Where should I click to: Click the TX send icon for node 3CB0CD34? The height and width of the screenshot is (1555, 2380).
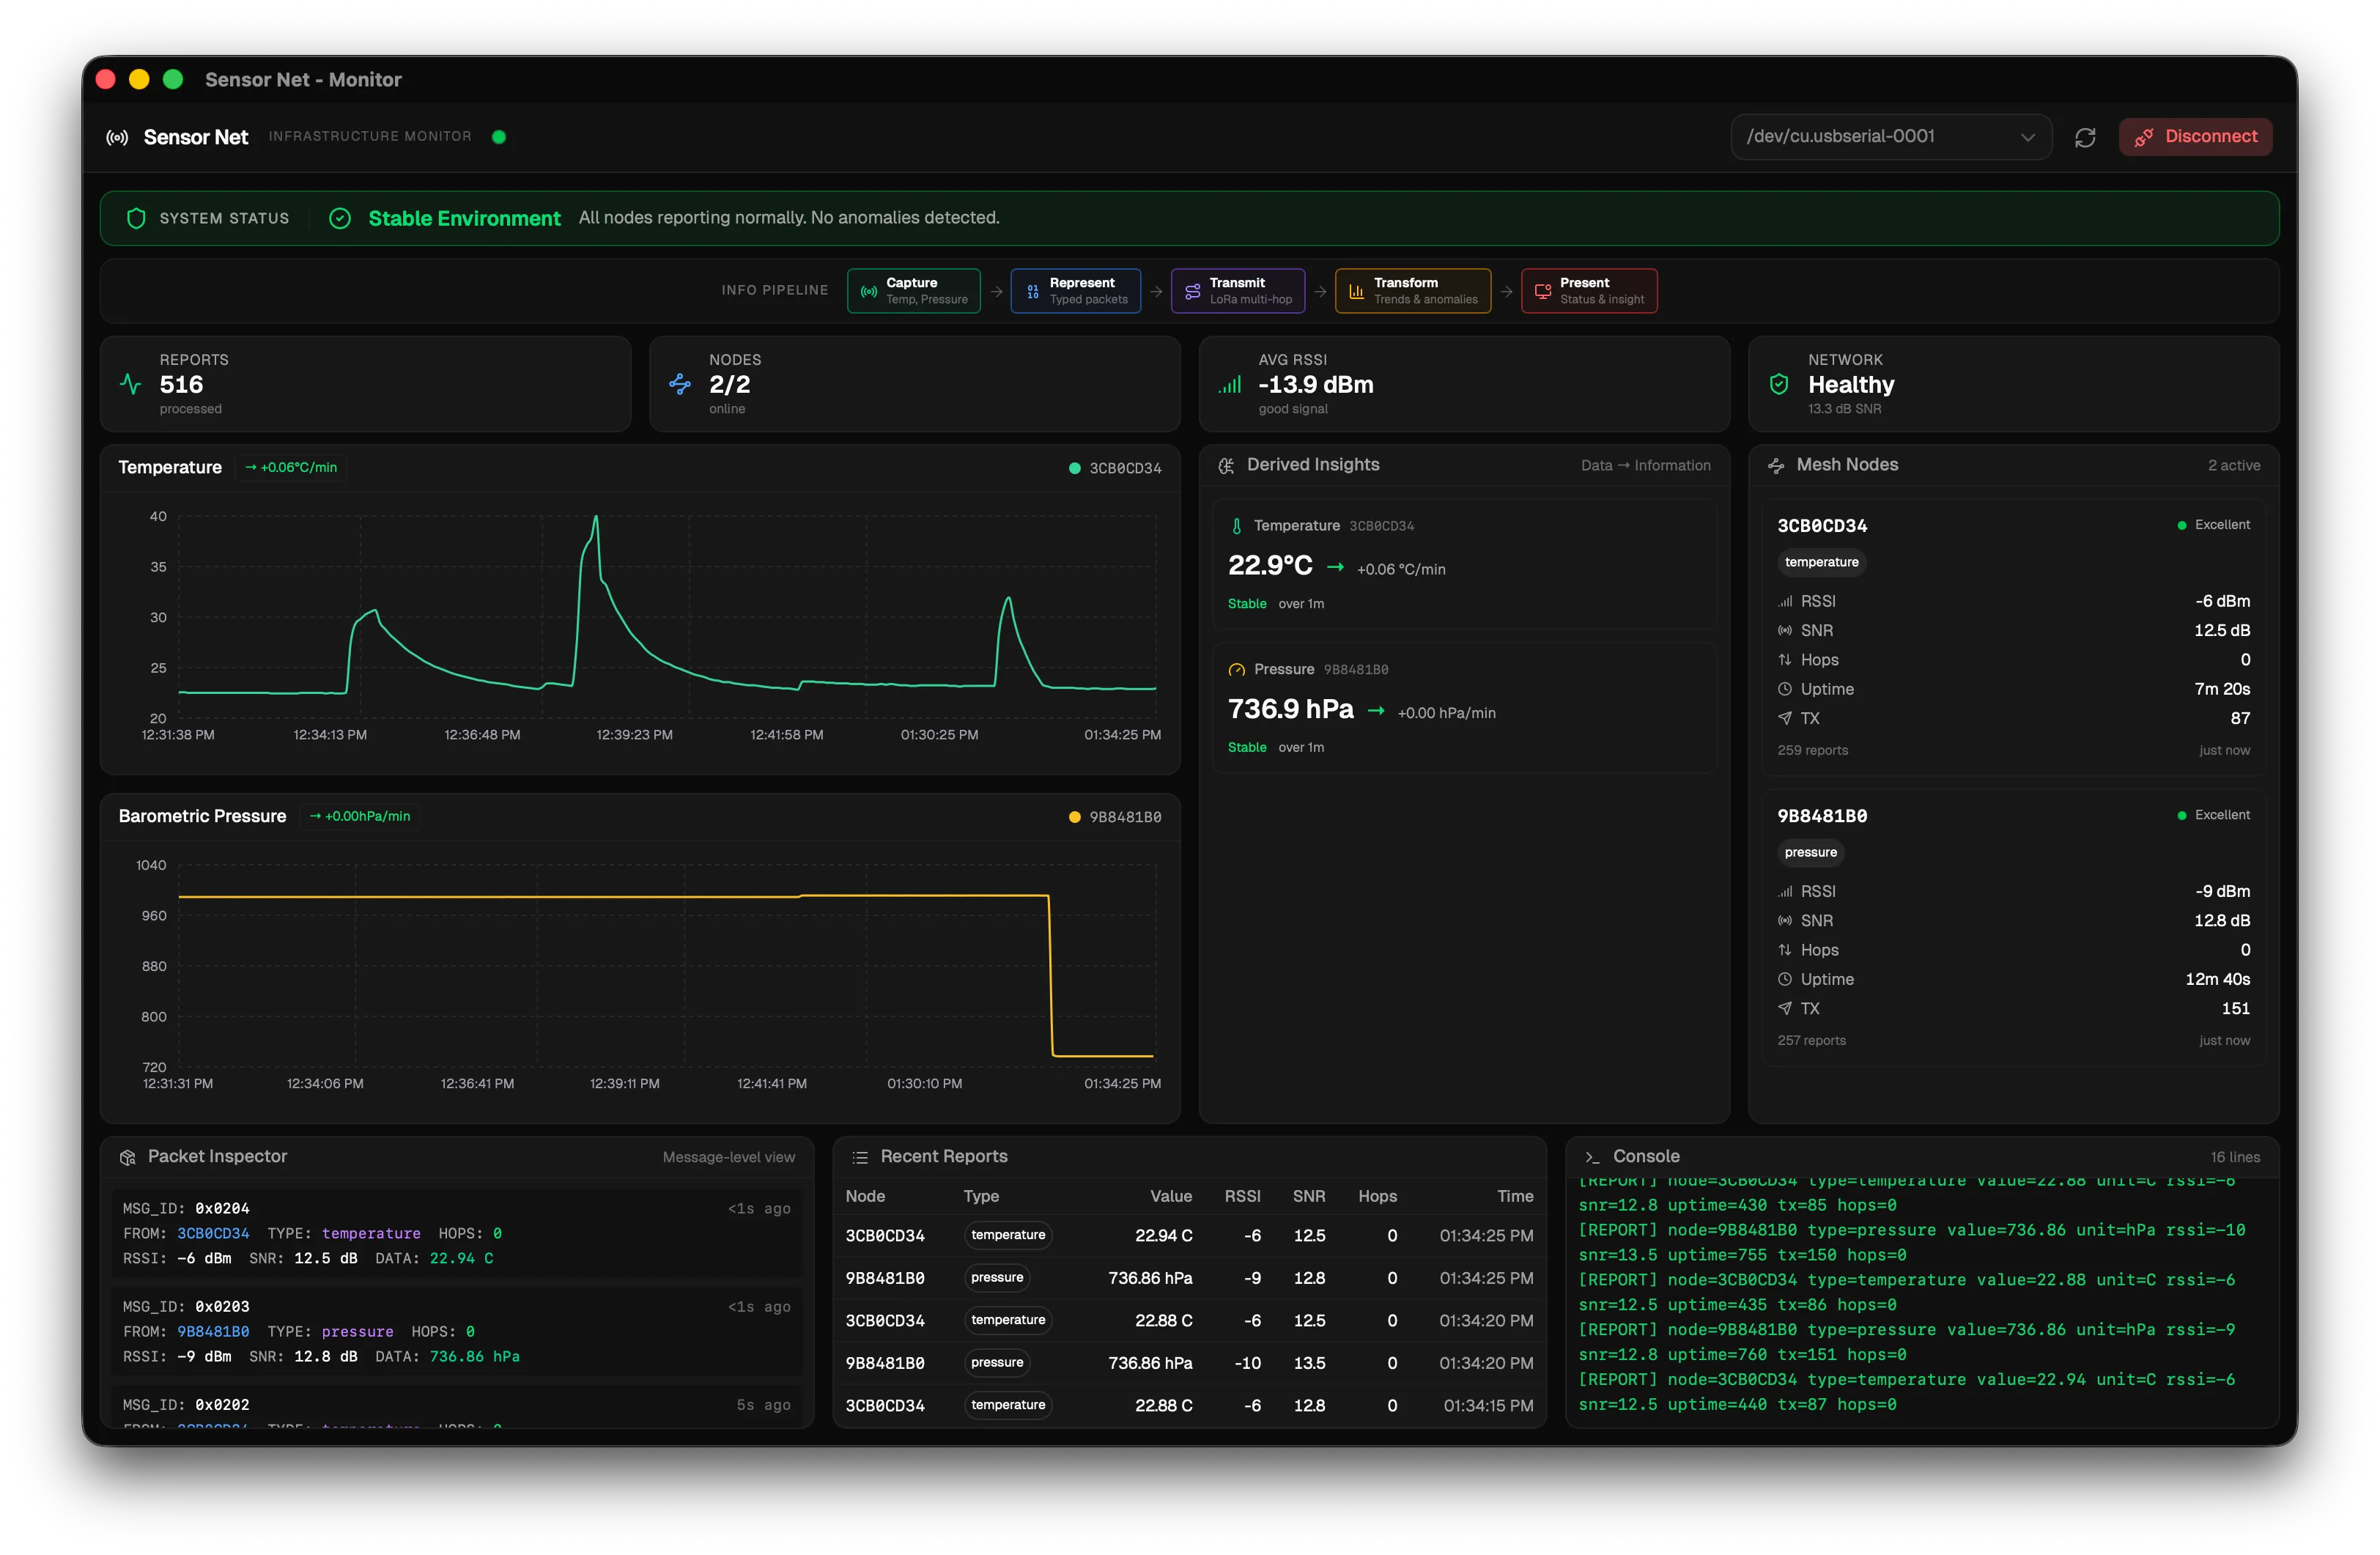[1785, 718]
